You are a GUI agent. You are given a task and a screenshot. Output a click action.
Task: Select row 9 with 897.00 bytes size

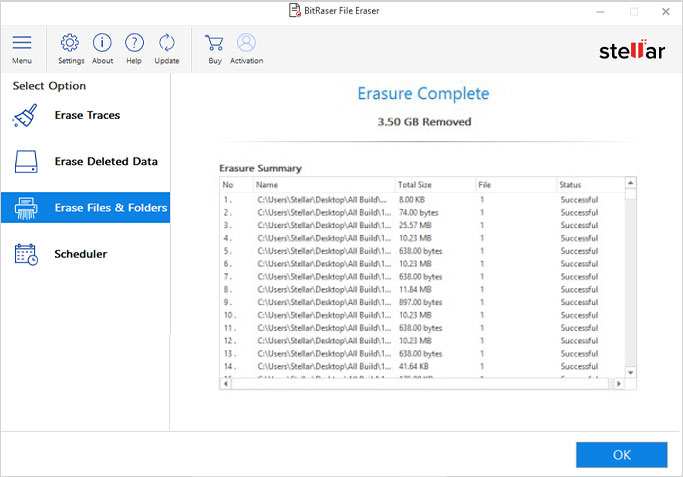[422, 302]
